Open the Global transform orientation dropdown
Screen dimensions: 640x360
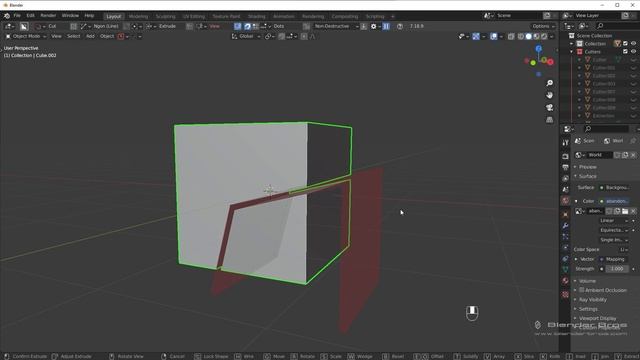[246, 36]
